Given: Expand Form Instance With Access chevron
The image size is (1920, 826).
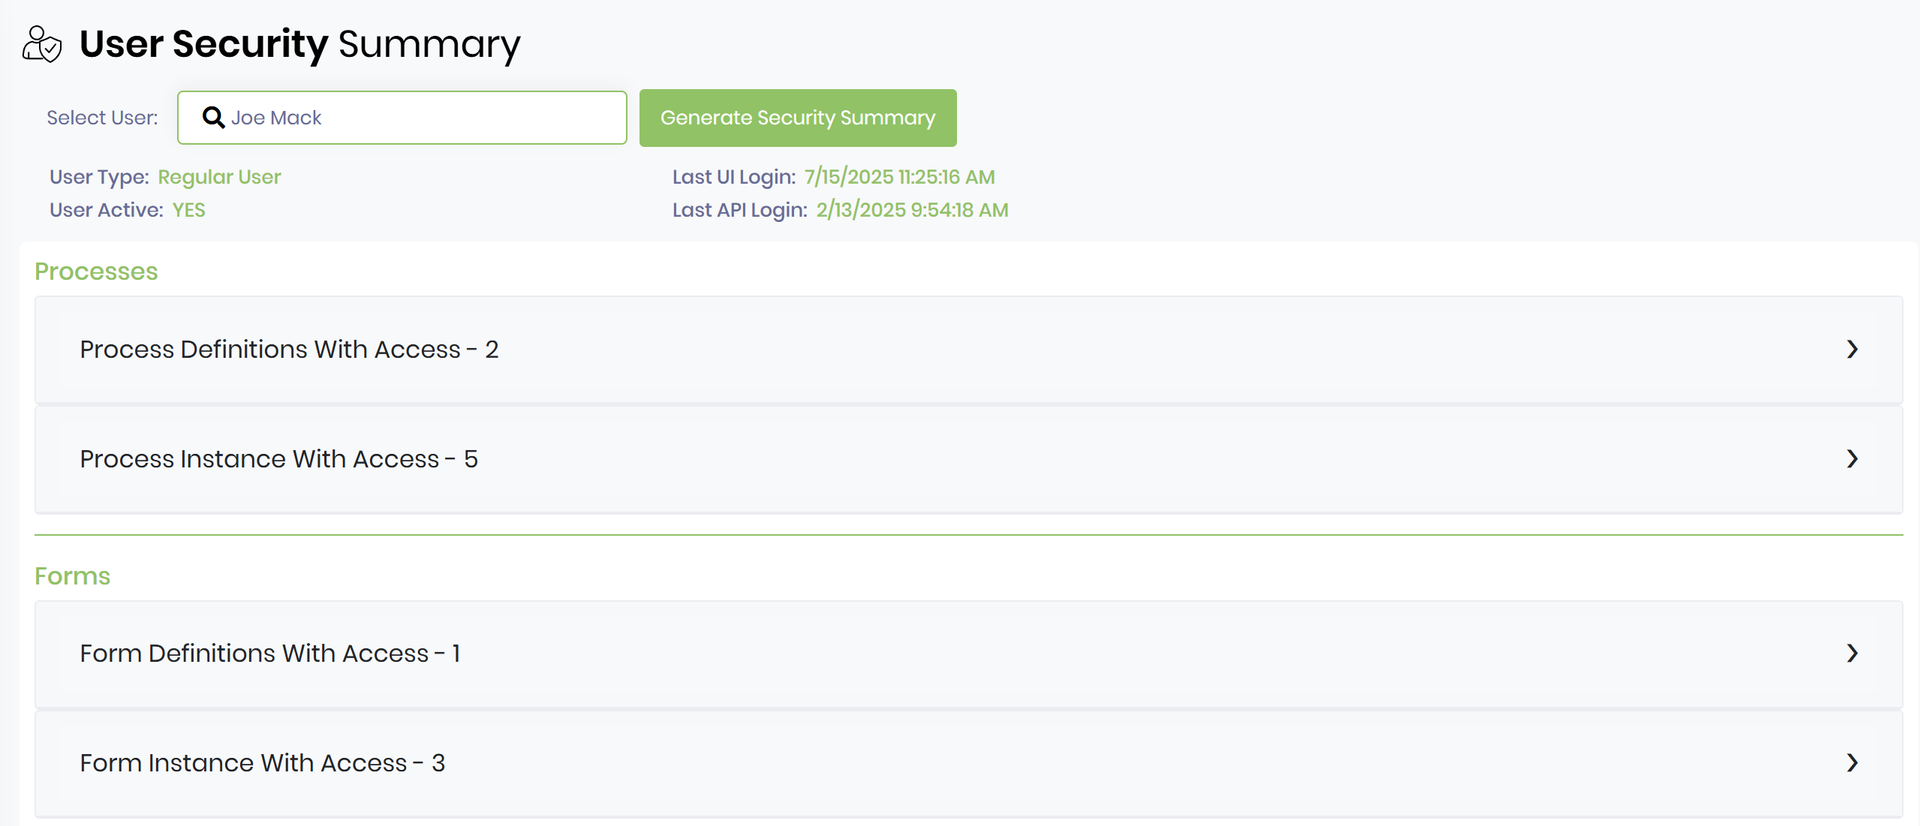Looking at the screenshot, I should [1852, 763].
